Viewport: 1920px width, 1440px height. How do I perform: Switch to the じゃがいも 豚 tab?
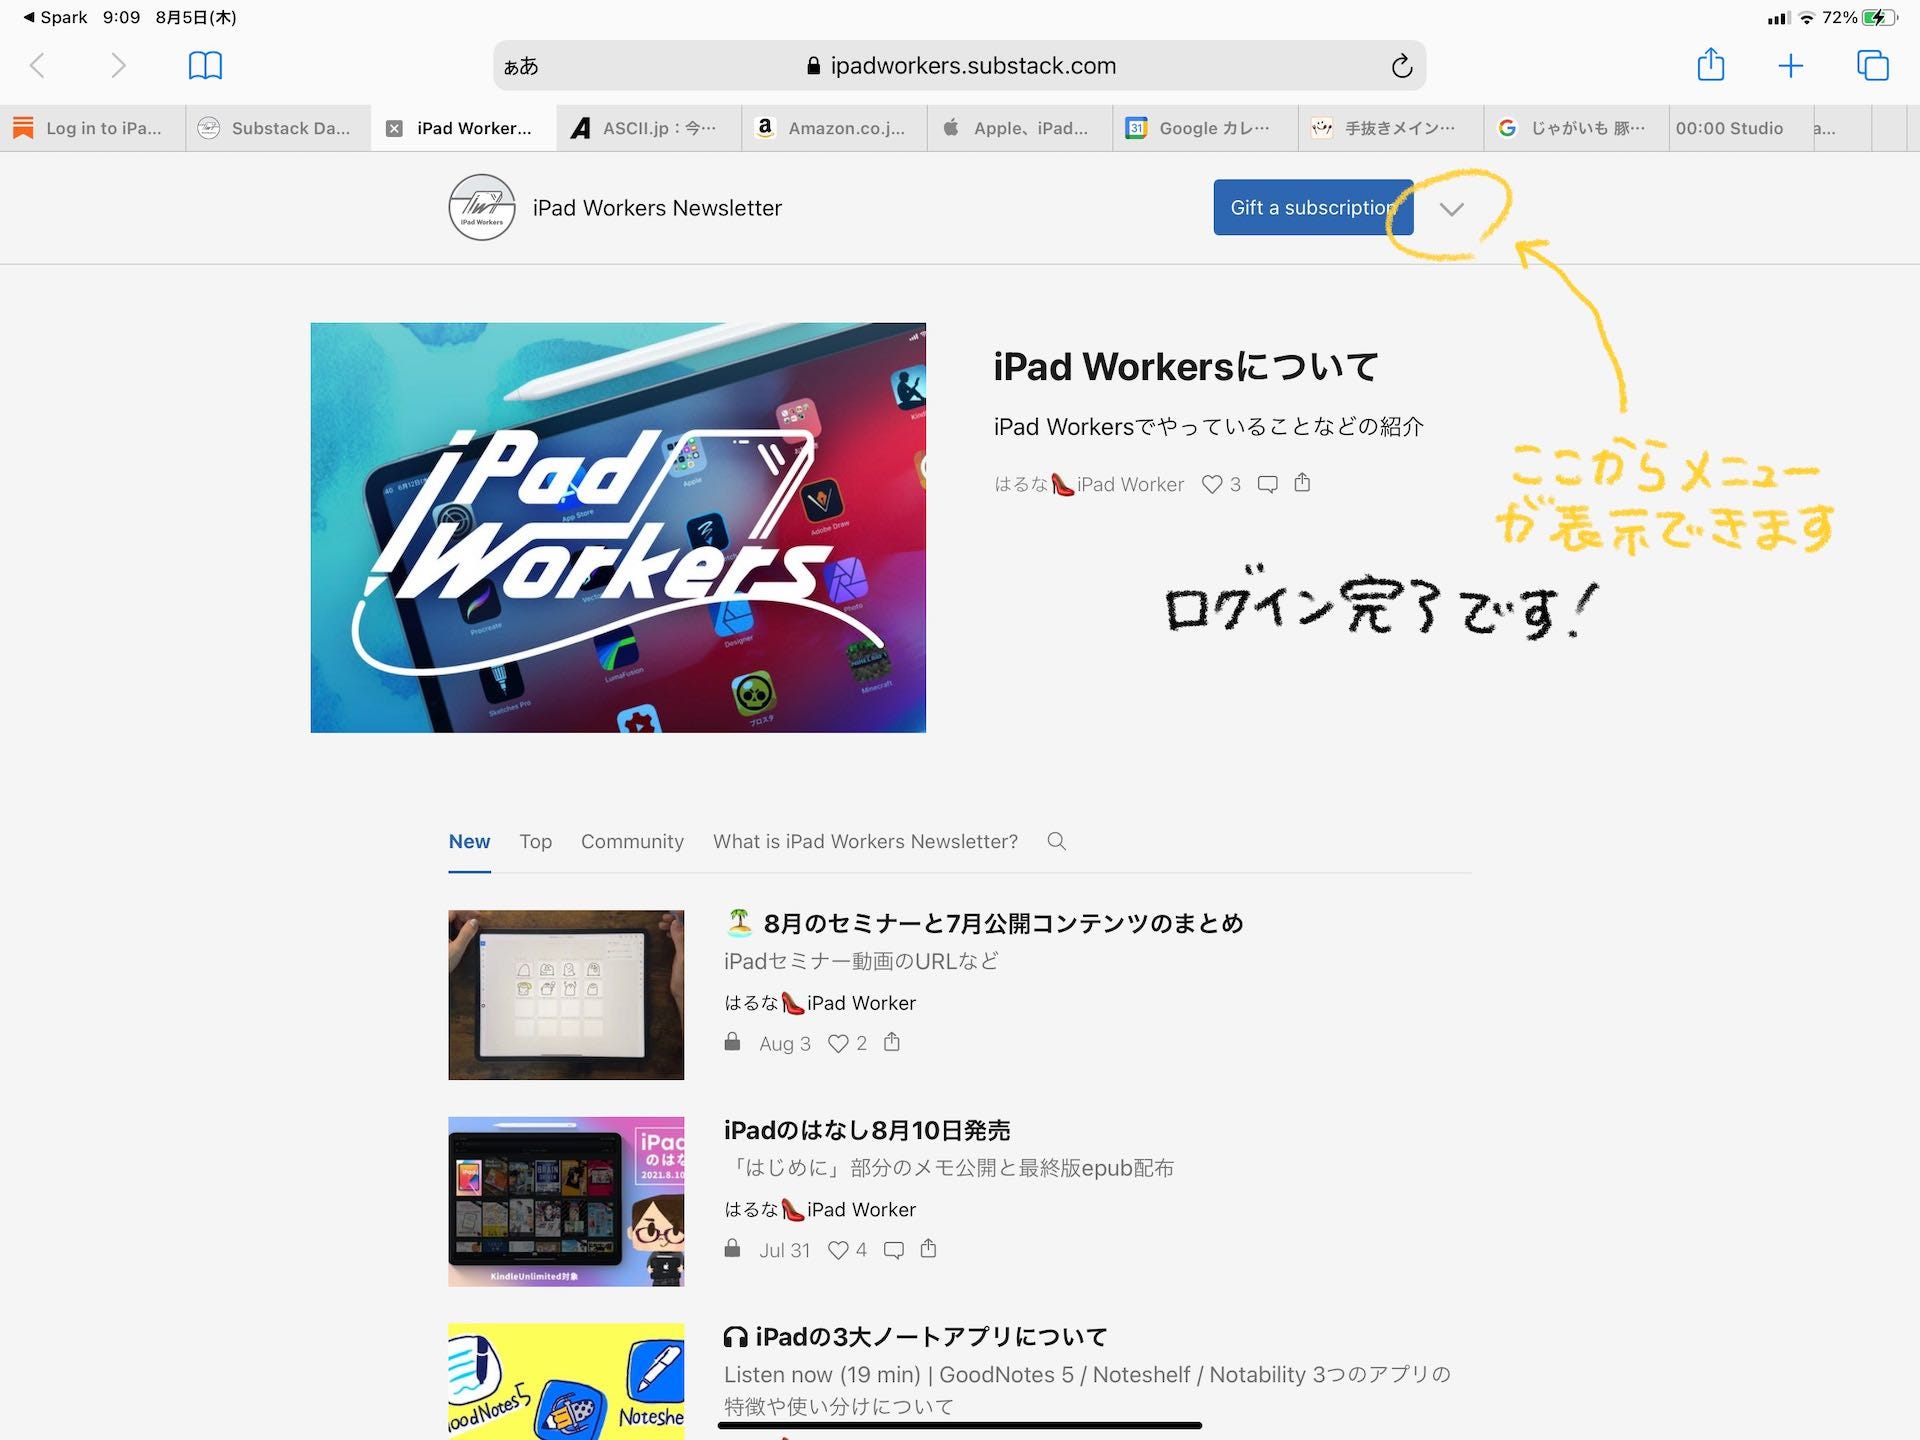pos(1576,128)
